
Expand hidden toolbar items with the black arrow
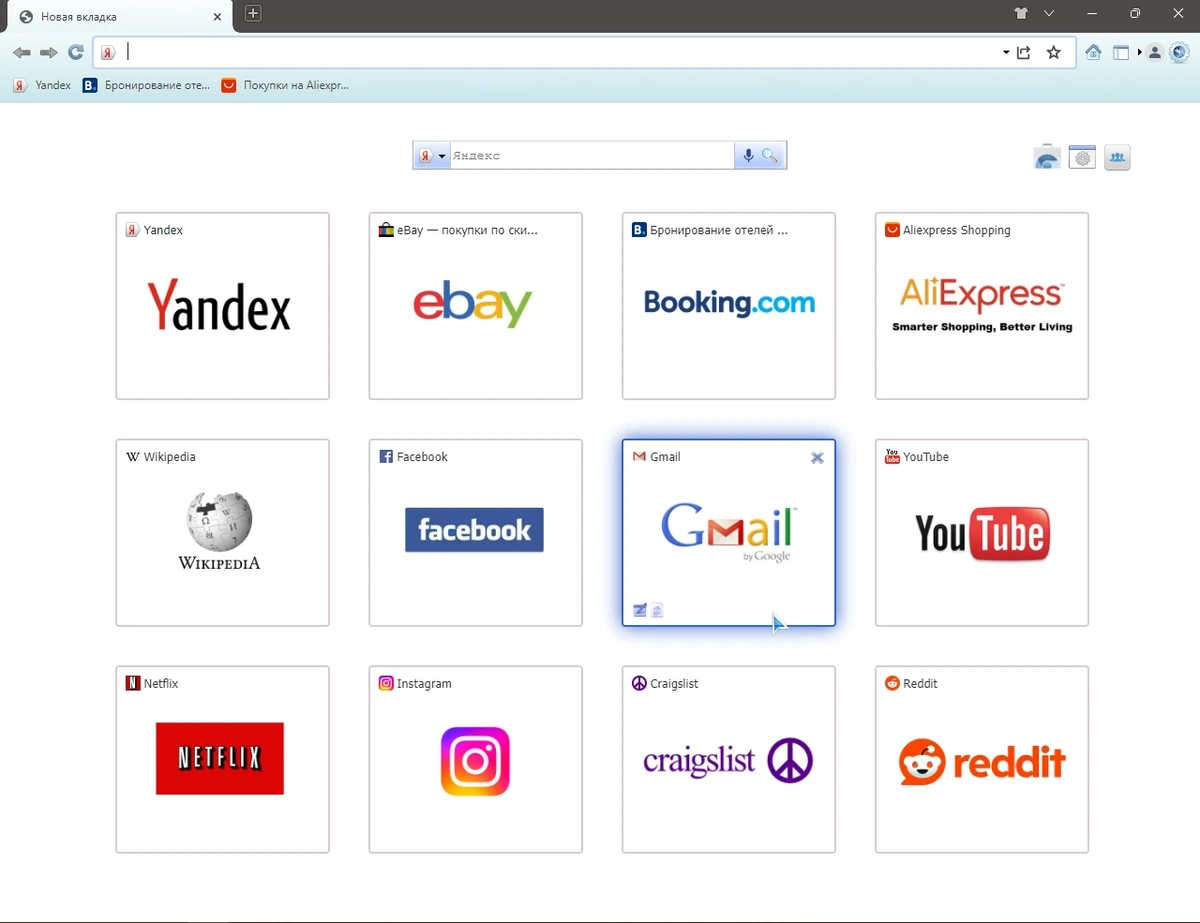(x=1139, y=52)
